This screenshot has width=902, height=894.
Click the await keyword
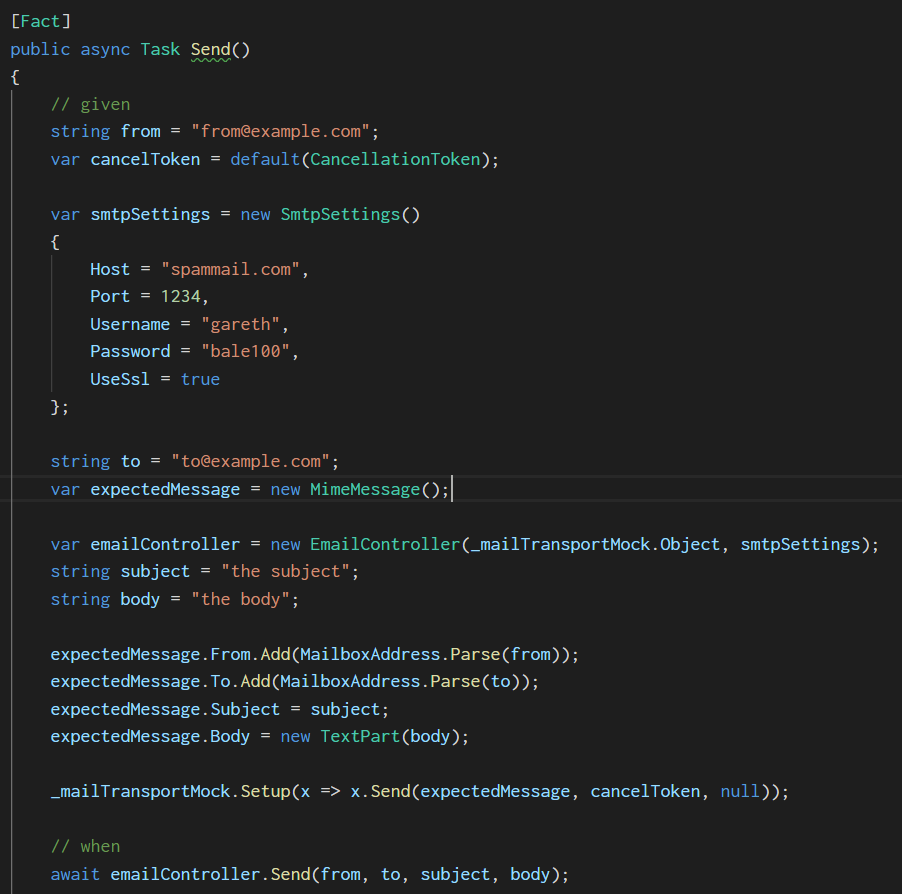click(75, 874)
